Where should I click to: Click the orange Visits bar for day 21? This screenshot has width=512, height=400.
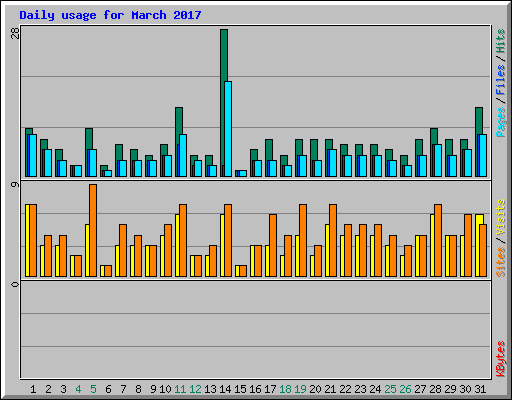point(333,240)
